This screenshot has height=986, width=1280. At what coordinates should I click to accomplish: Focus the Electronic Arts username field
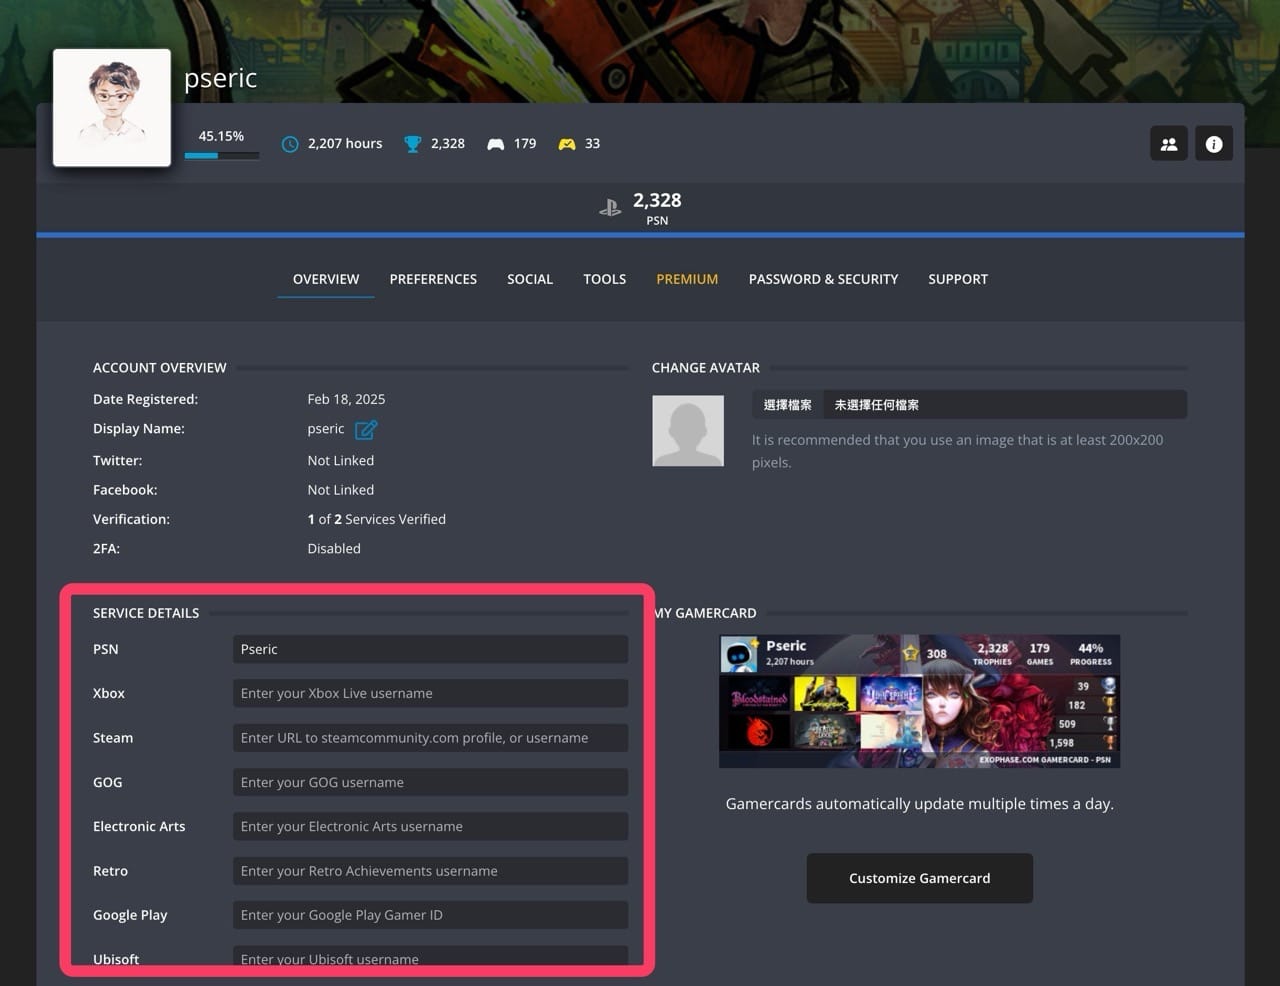[x=431, y=826]
